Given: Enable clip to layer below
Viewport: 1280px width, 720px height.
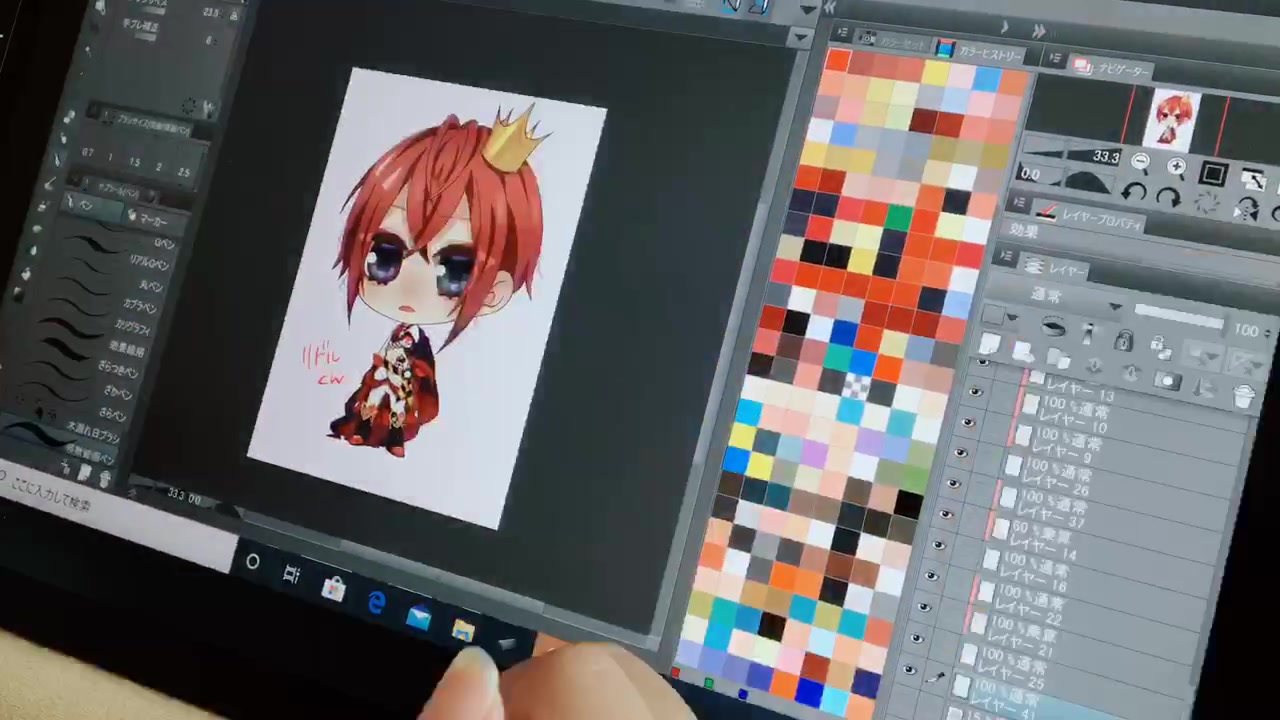Looking at the screenshot, I should (1054, 327).
